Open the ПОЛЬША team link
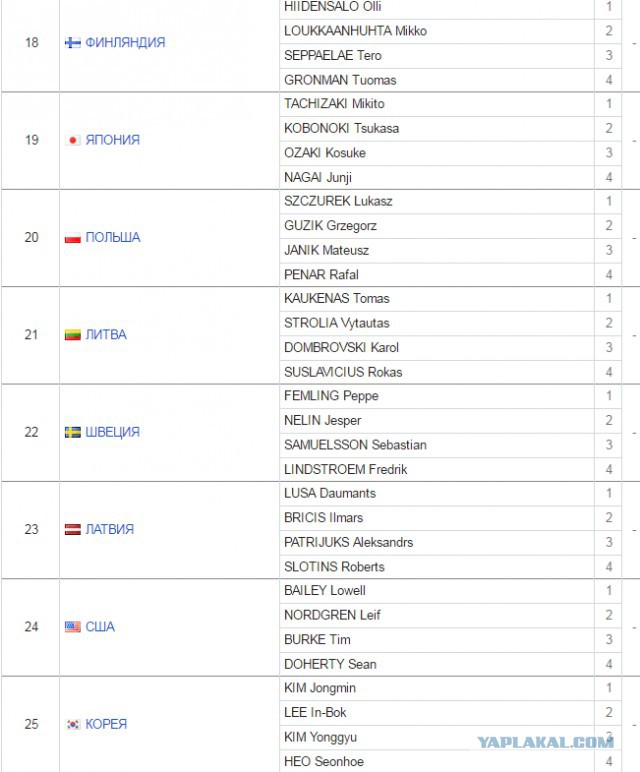Screen dimensions: 640x772 point(113,237)
